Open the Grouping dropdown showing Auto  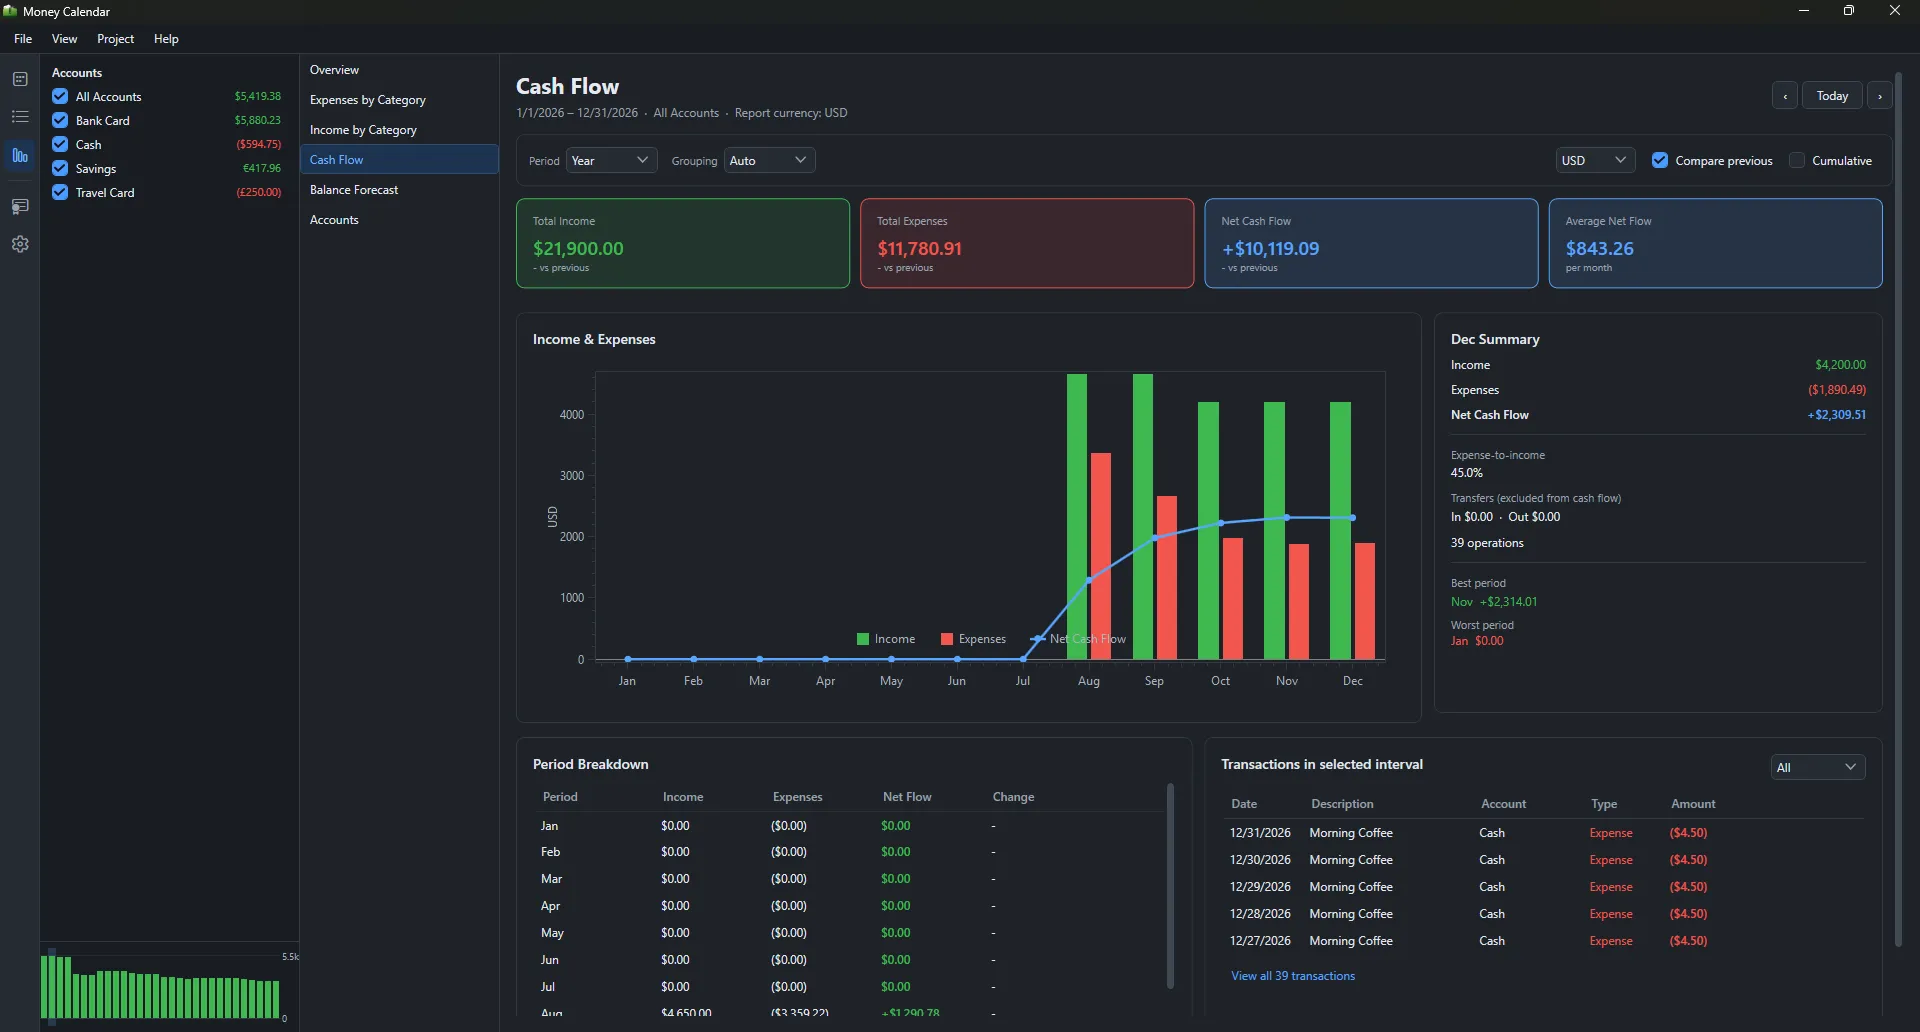coord(769,160)
